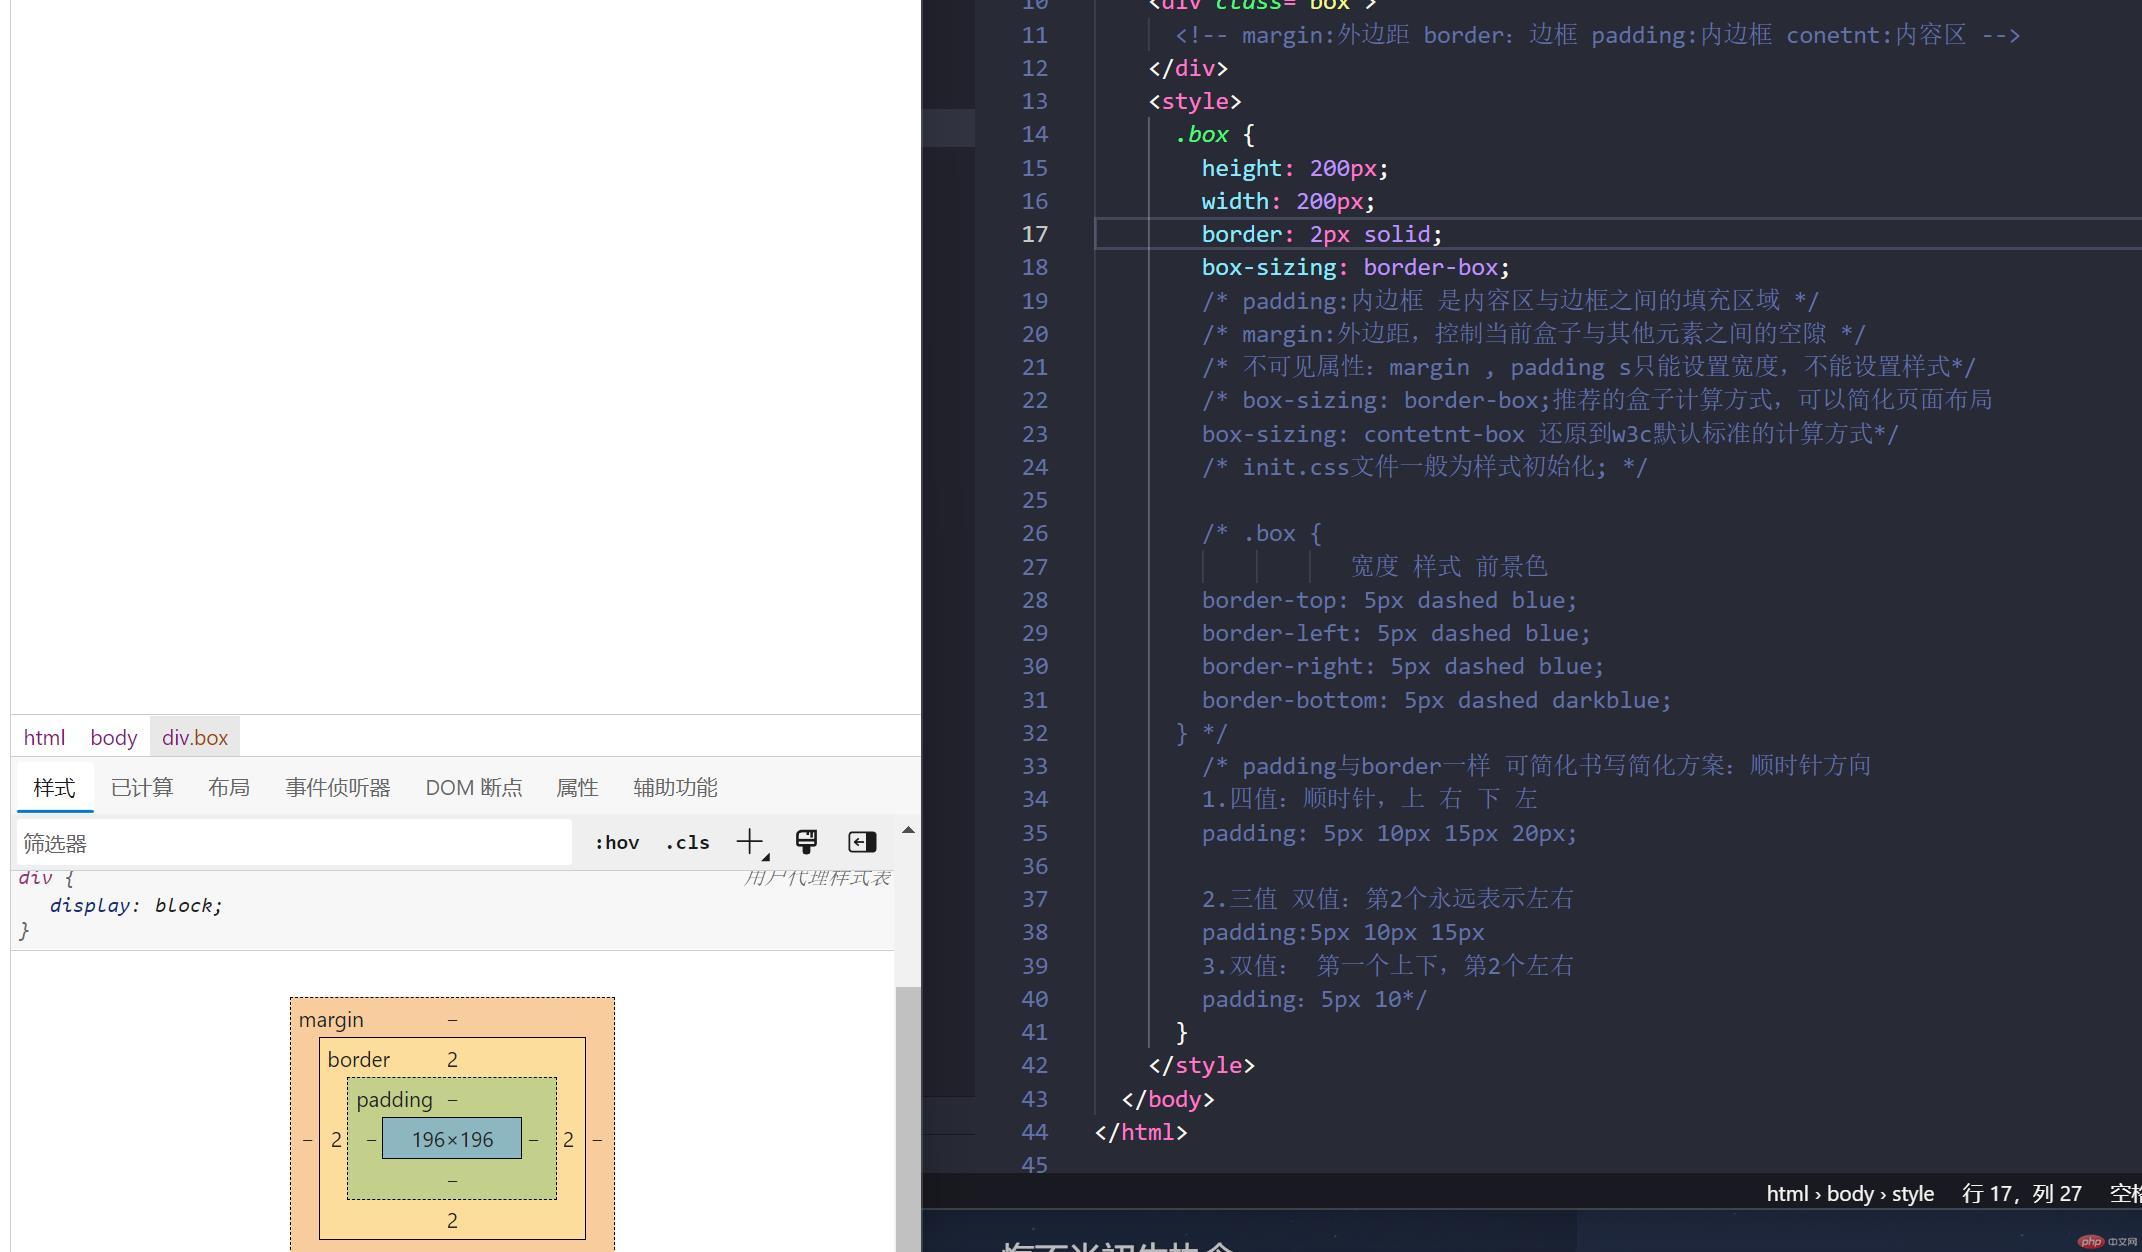Viewport: 2142px width, 1252px height.
Task: Open the 布局 tab
Action: point(229,788)
